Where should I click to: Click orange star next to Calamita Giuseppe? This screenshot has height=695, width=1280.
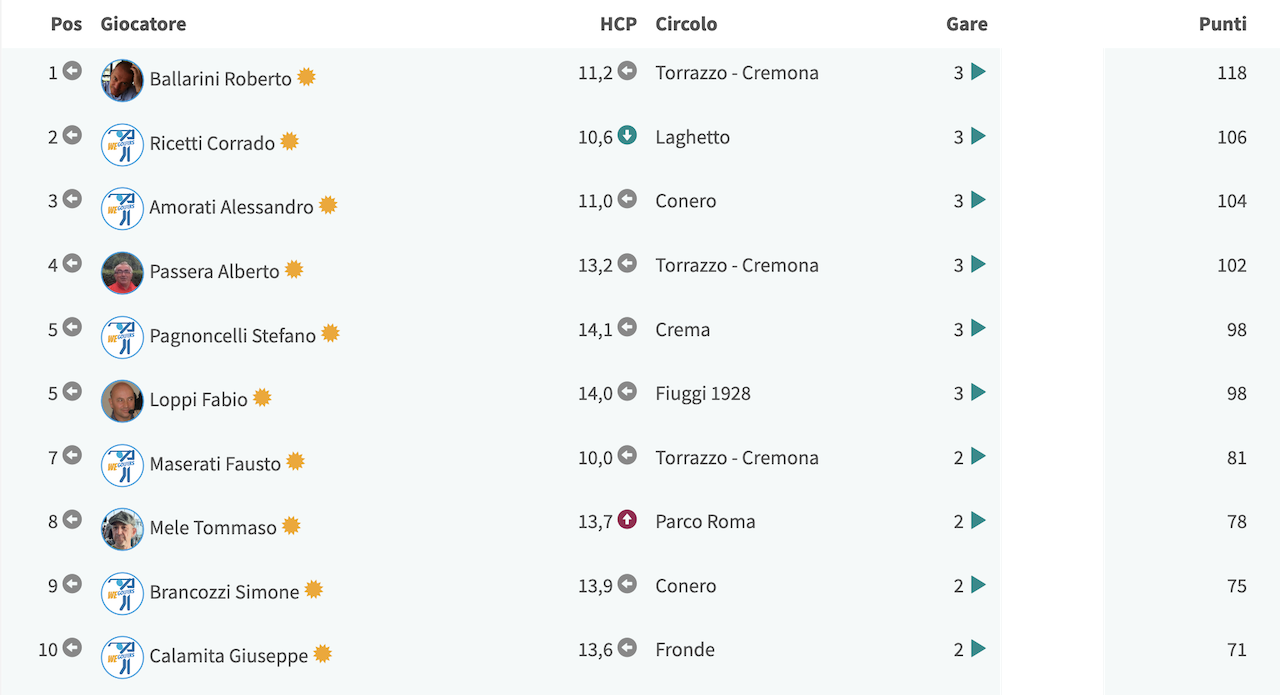click(x=322, y=654)
